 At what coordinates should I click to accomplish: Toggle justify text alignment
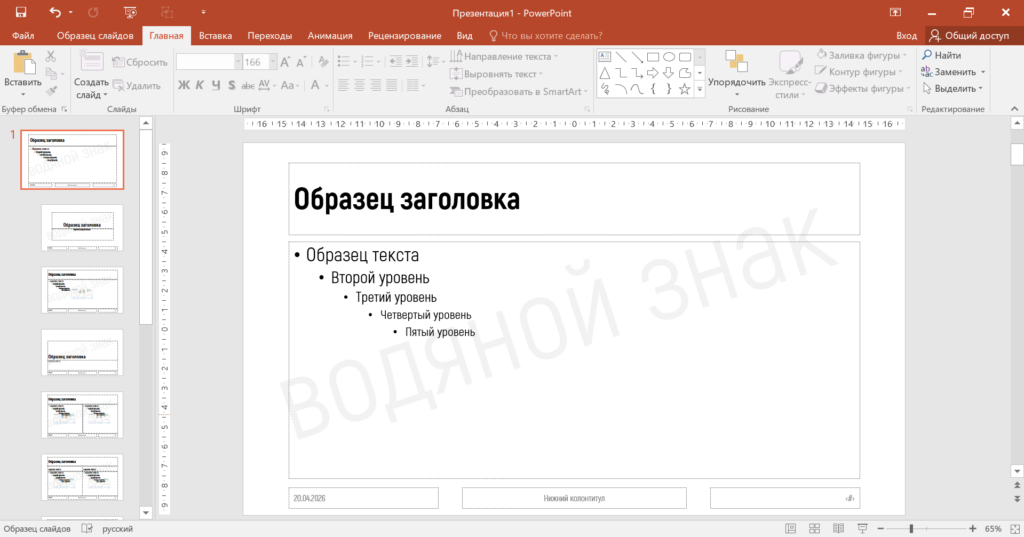click(x=391, y=85)
